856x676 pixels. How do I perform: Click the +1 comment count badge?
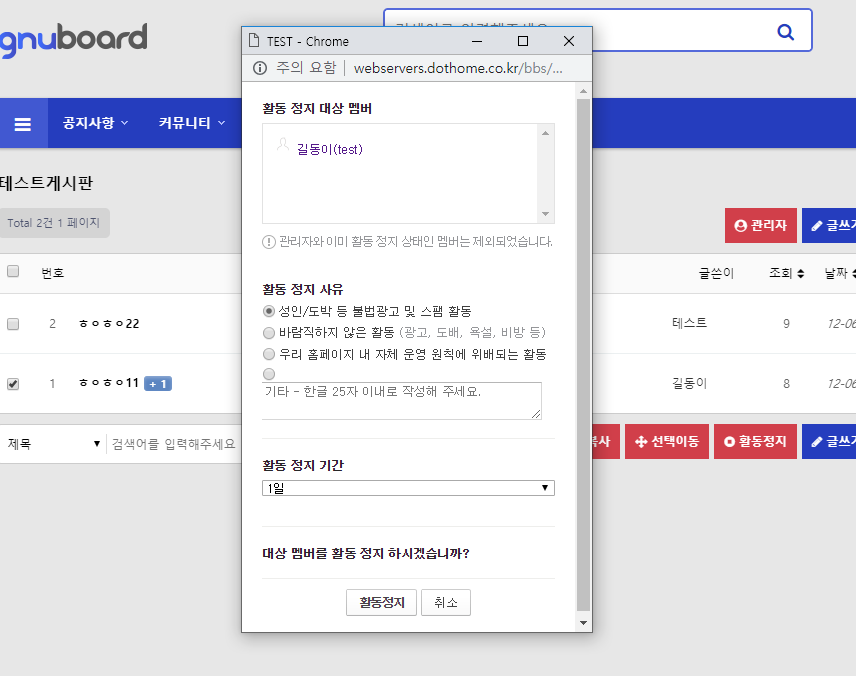coord(158,384)
